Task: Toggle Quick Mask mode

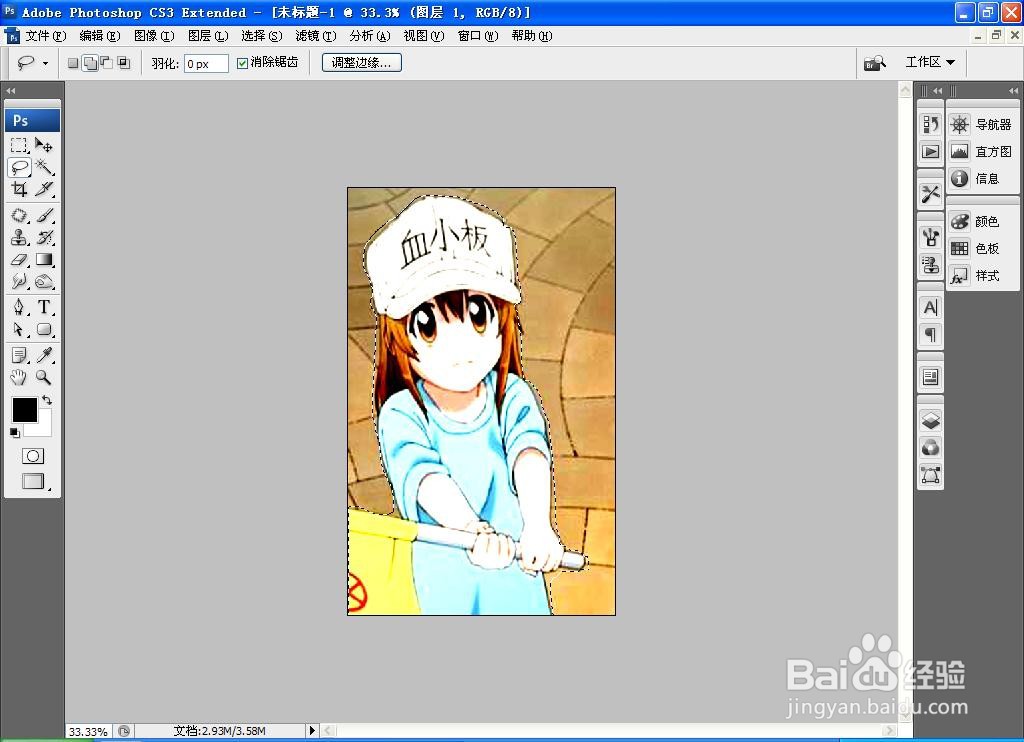Action: [33, 456]
